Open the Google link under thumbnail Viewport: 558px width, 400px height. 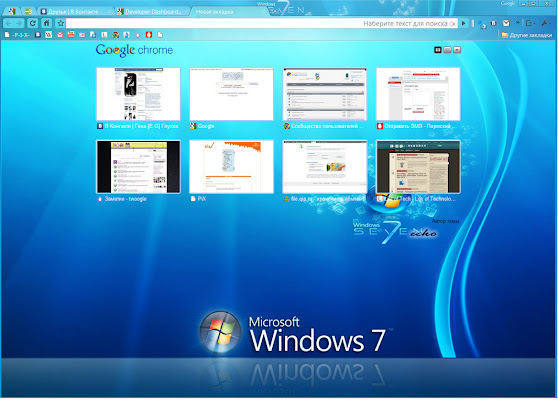click(x=202, y=126)
